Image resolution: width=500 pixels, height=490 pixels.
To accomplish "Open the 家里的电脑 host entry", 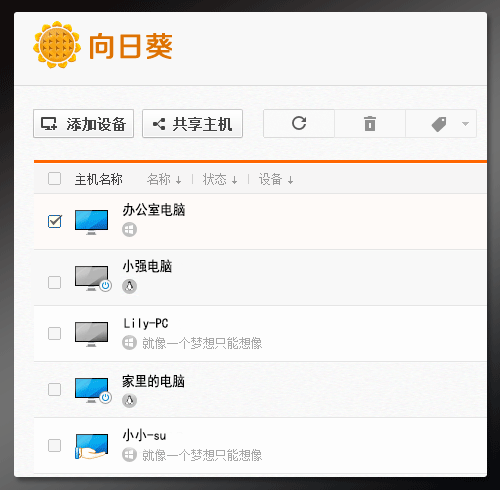I will click(x=260, y=389).
